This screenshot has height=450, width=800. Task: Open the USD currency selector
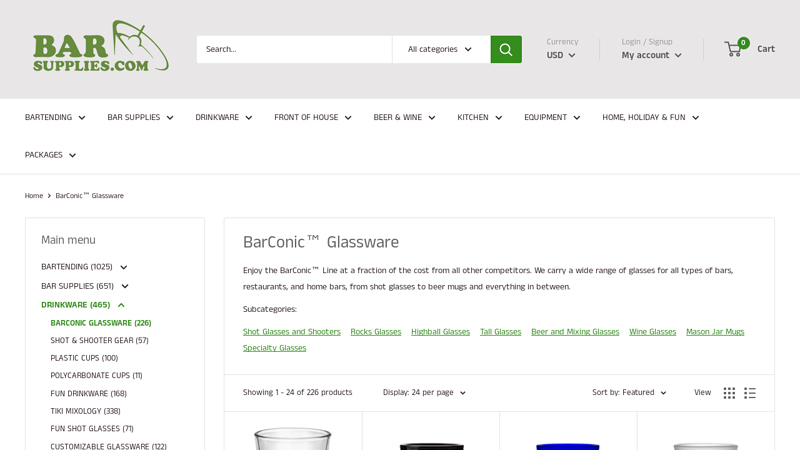pos(561,55)
